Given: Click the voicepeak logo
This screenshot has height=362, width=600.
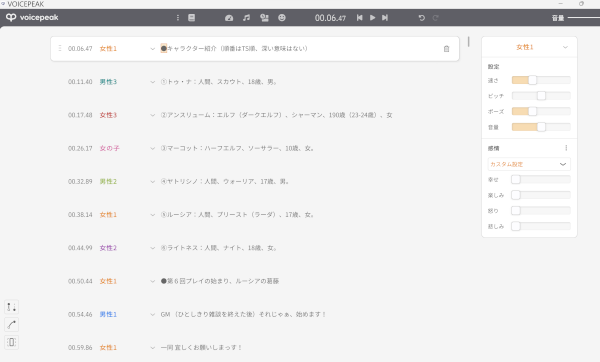Looking at the screenshot, I should [x=32, y=18].
